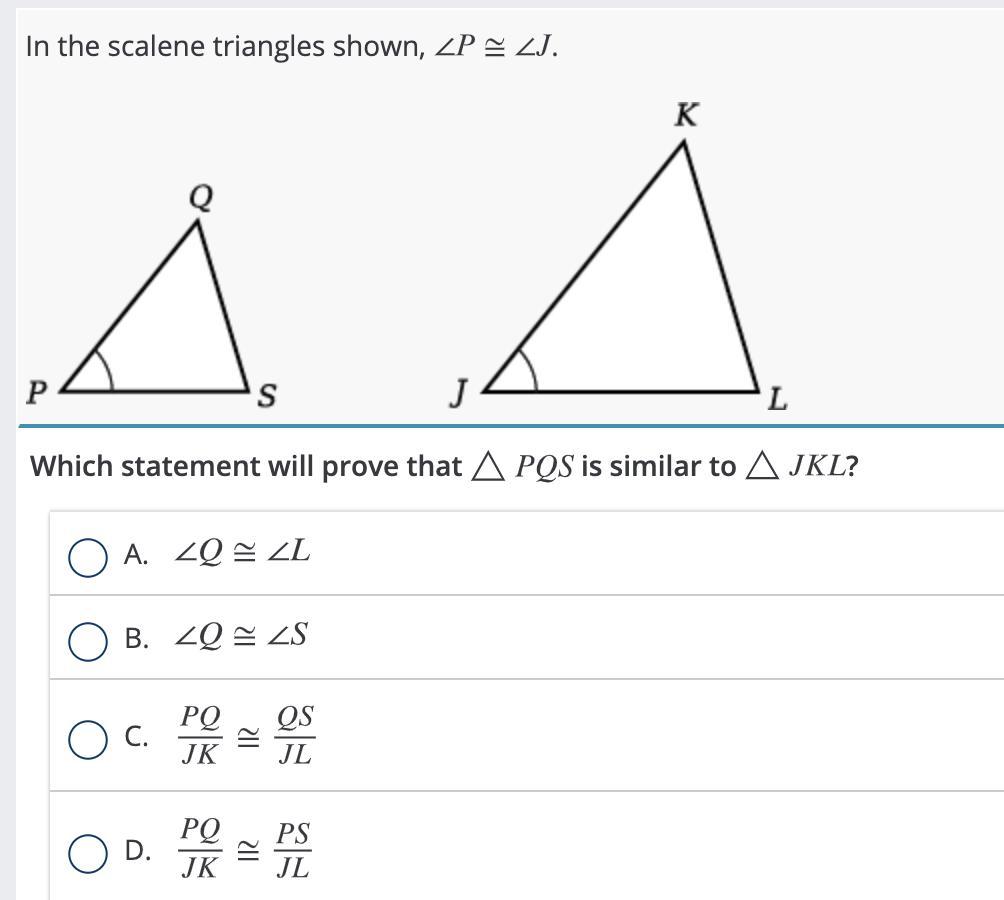Click the PQ/JK ≅ PS/JL fraction expression
Screen dimensions: 1004x900
point(245,851)
